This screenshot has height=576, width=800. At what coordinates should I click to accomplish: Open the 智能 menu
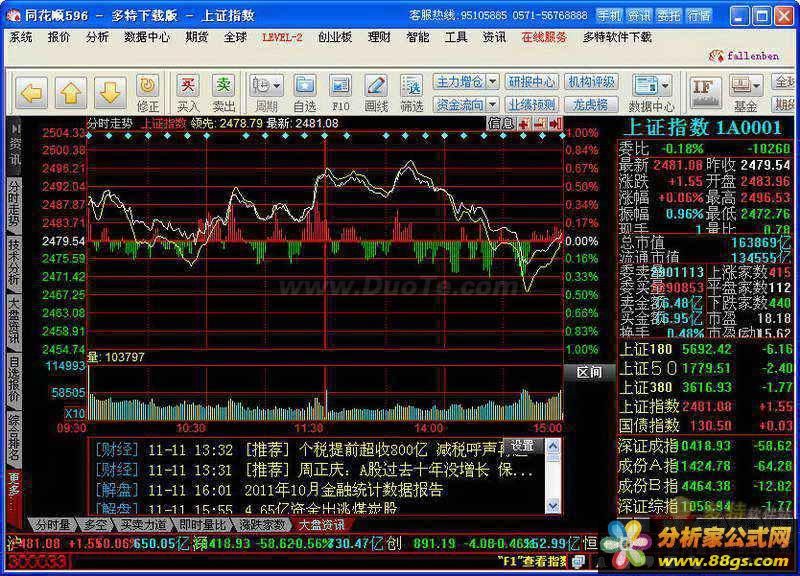(418, 37)
